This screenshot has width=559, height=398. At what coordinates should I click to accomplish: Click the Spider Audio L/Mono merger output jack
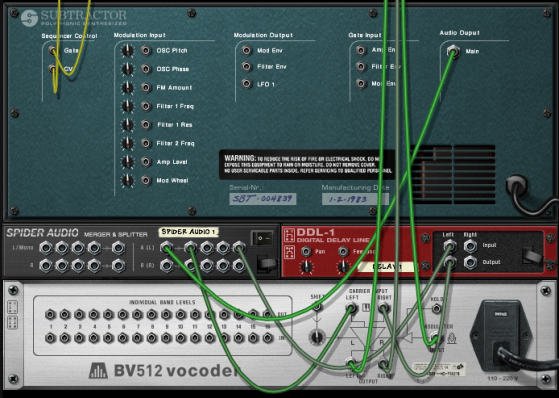(118, 248)
